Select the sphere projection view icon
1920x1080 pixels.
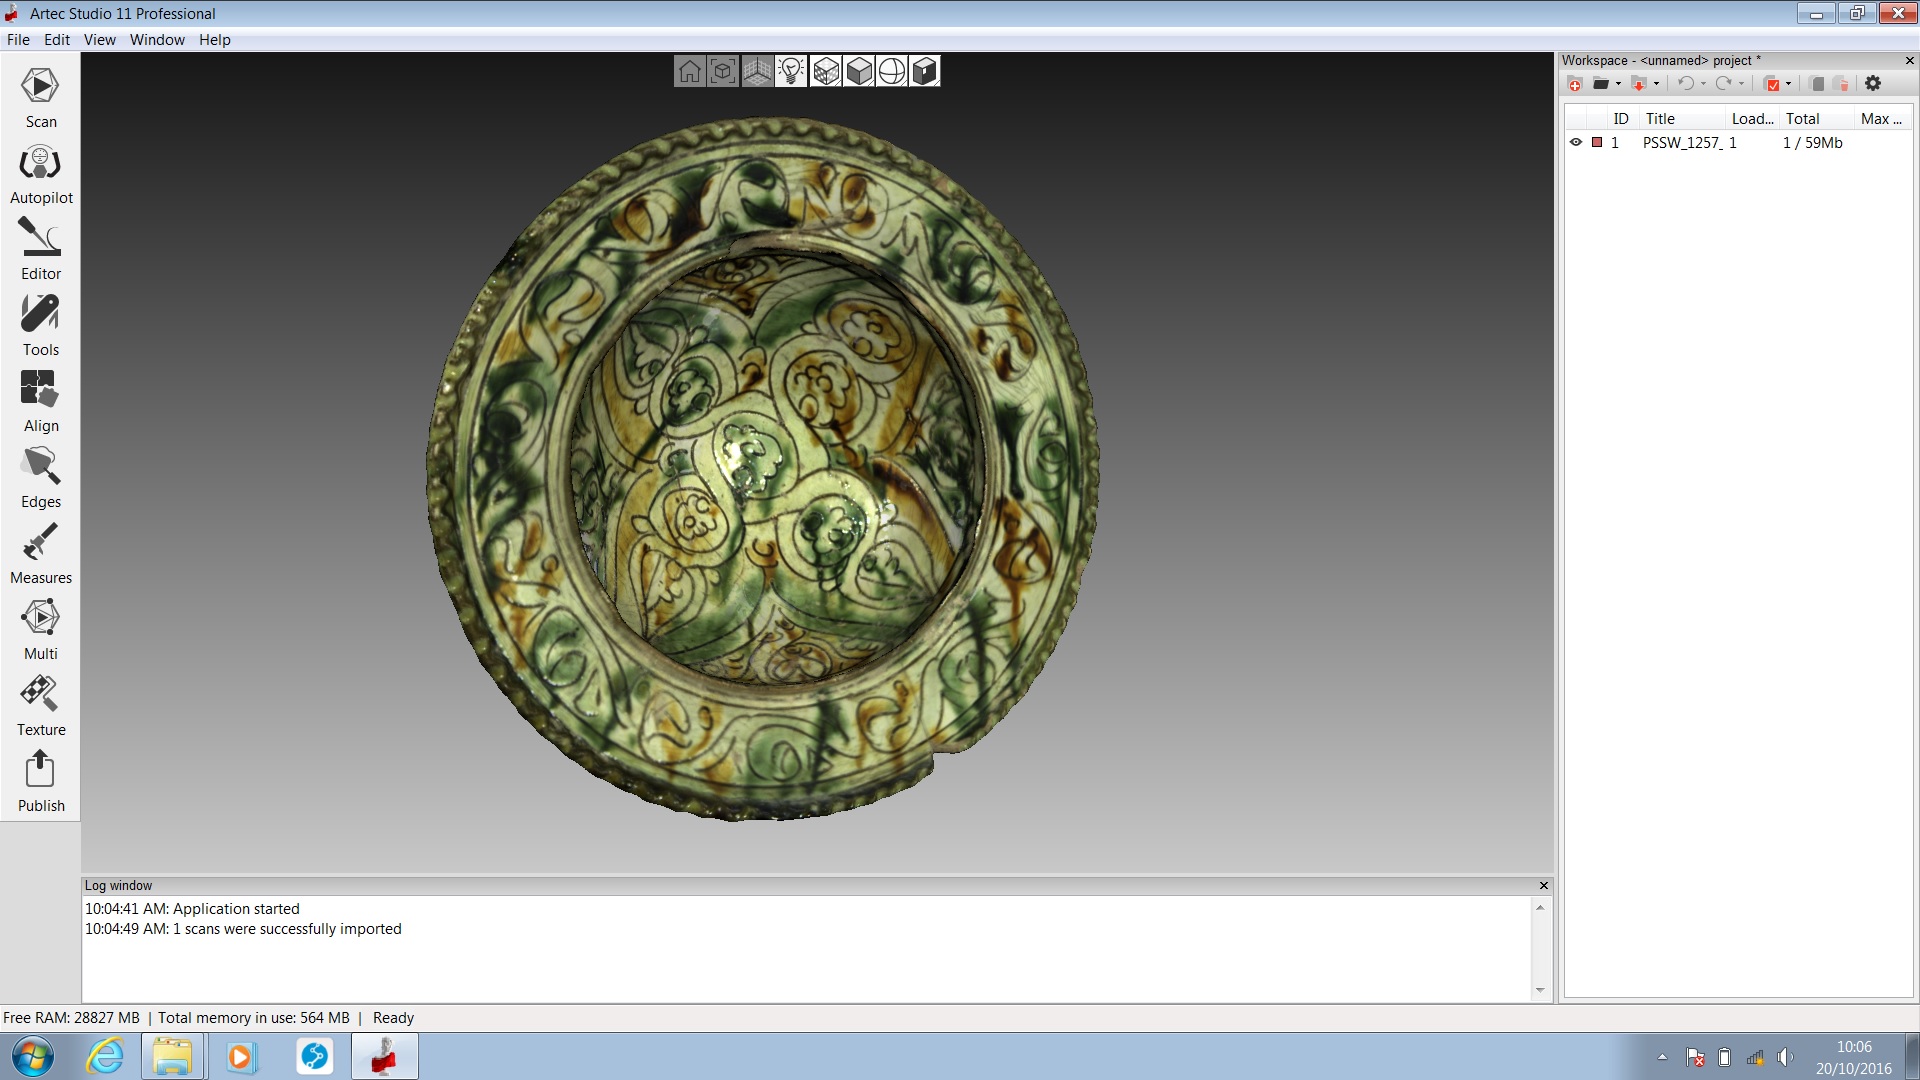[x=892, y=71]
